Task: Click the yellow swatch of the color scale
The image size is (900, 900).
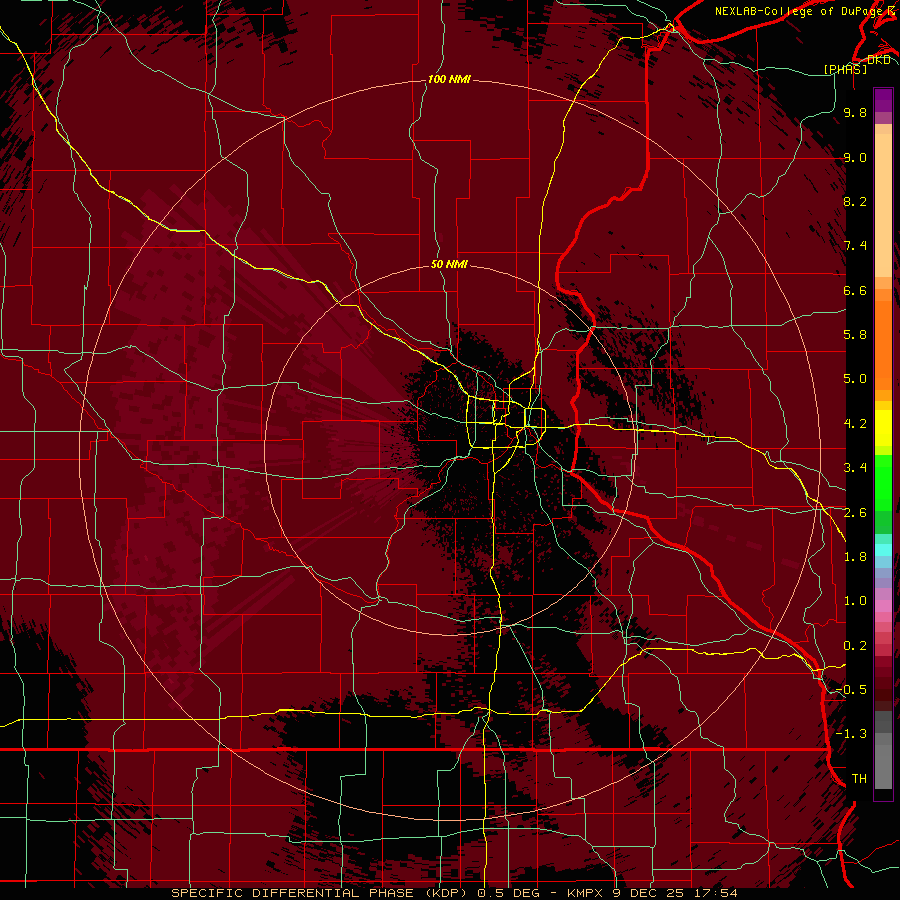Action: [x=883, y=428]
